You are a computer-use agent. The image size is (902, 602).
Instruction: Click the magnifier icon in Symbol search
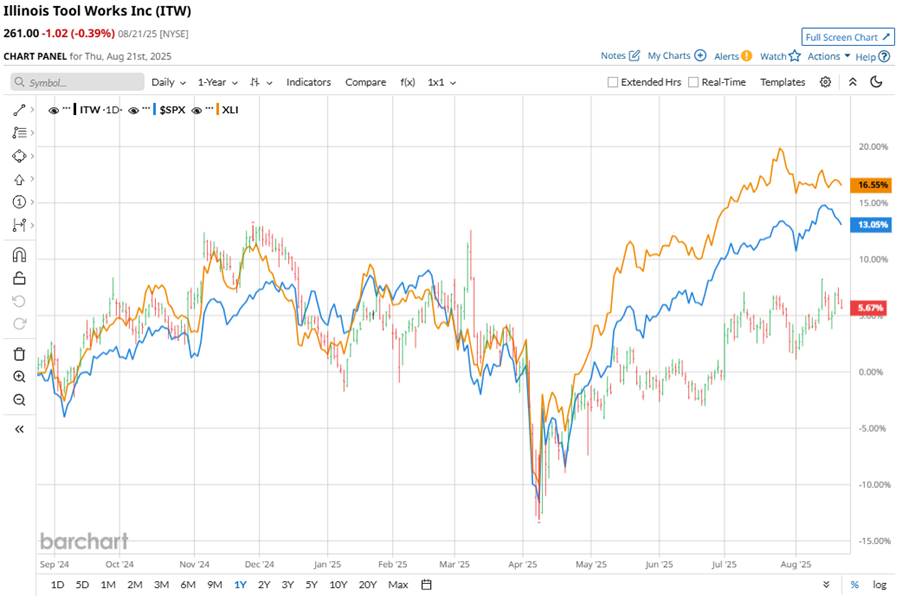[x=20, y=82]
